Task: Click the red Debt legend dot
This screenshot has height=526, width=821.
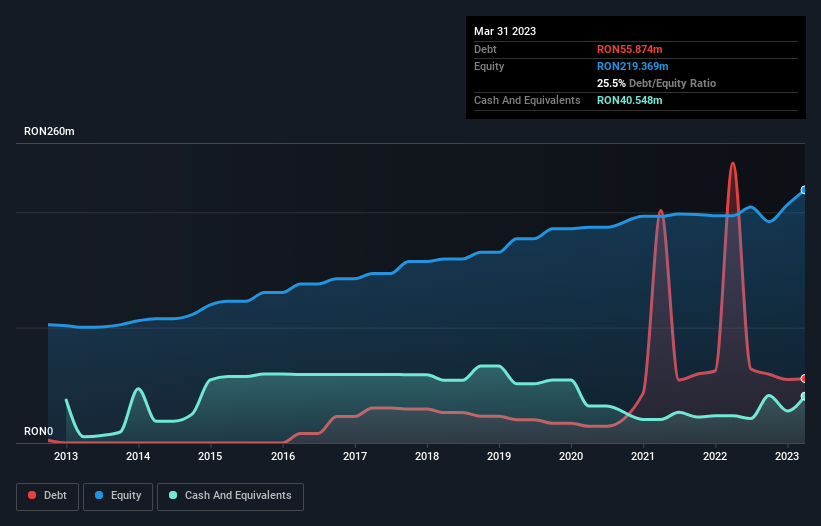Action: tap(32, 495)
